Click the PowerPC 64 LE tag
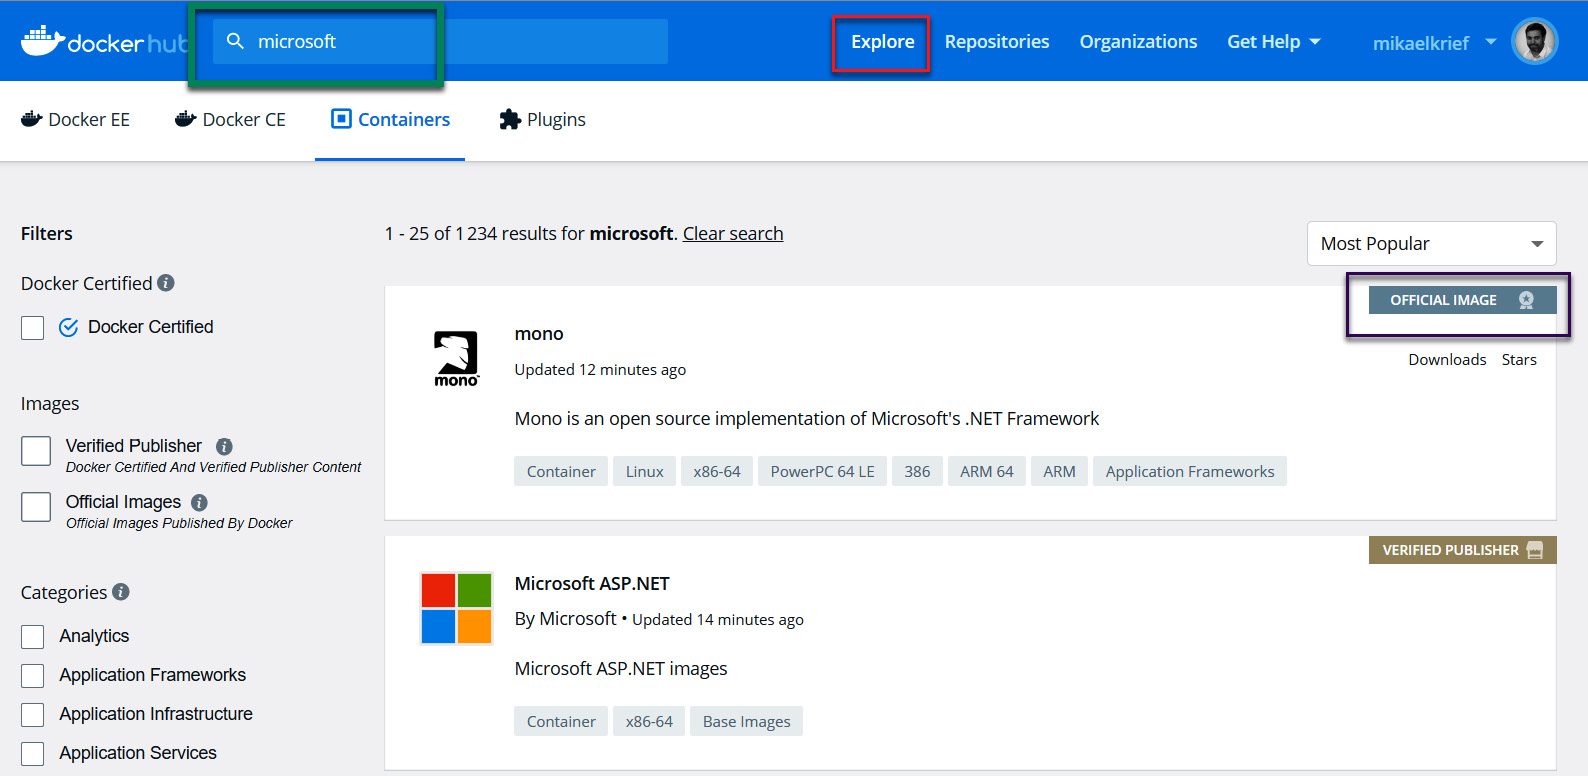Screen dimensions: 1588x776 pyautogui.click(x=822, y=472)
